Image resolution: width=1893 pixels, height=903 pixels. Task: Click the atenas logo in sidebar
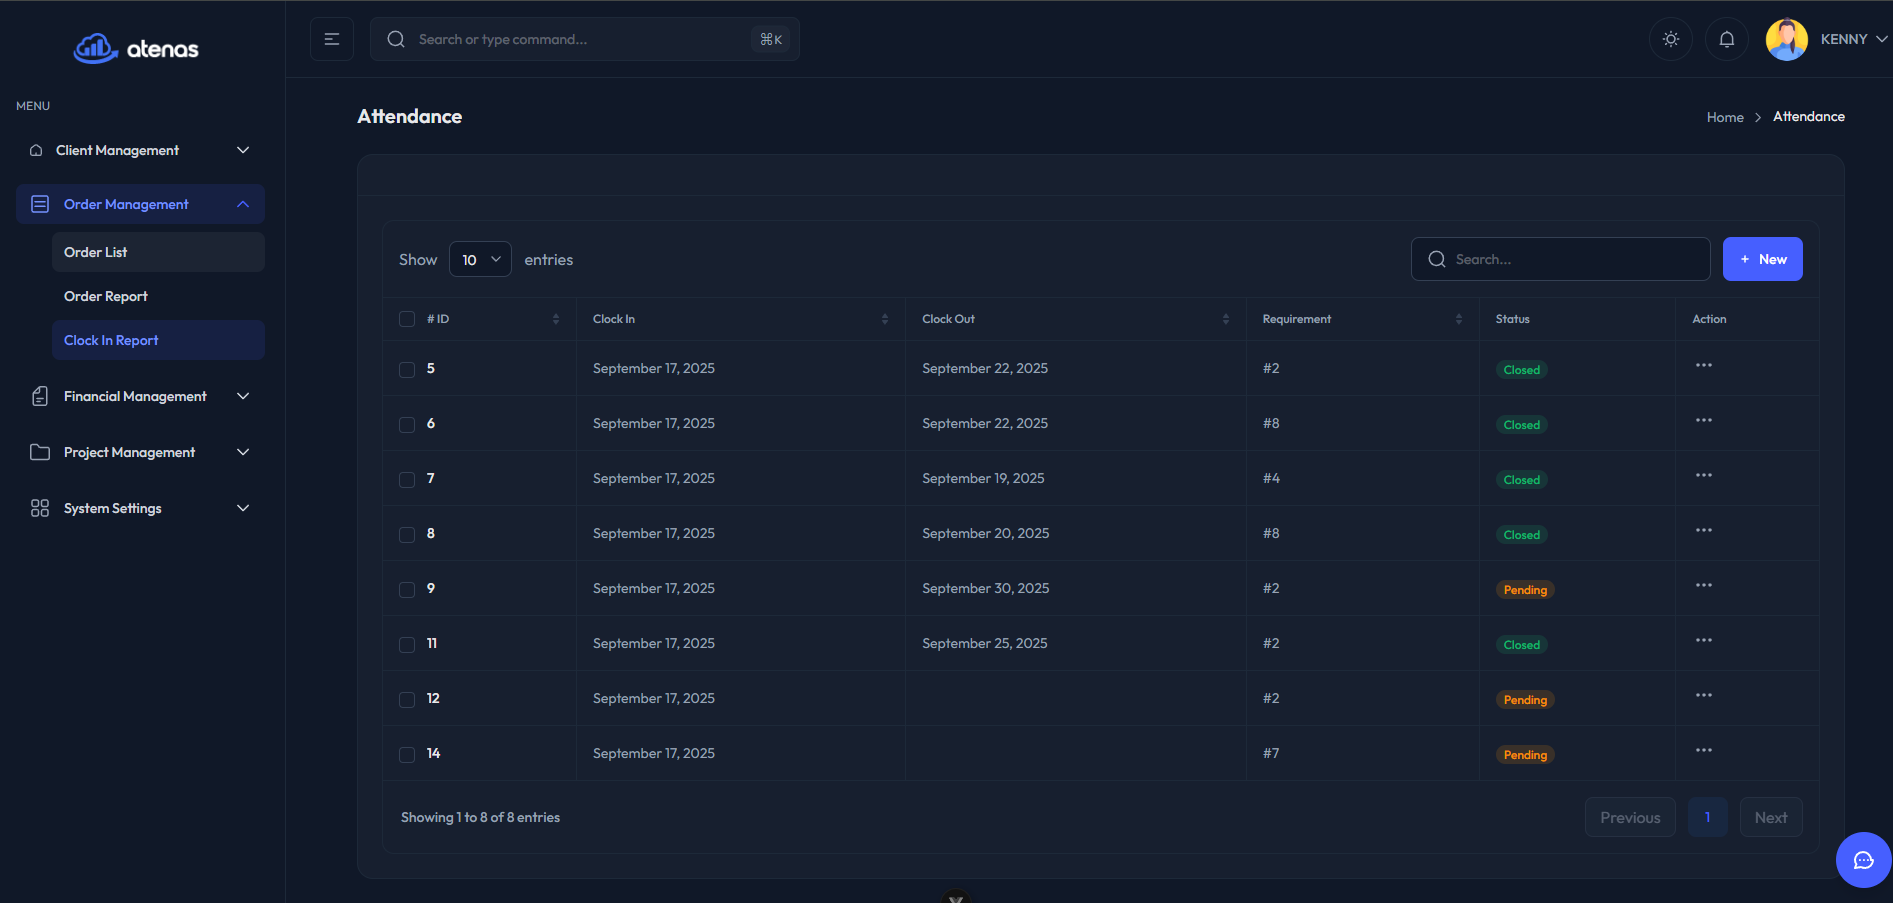(137, 48)
